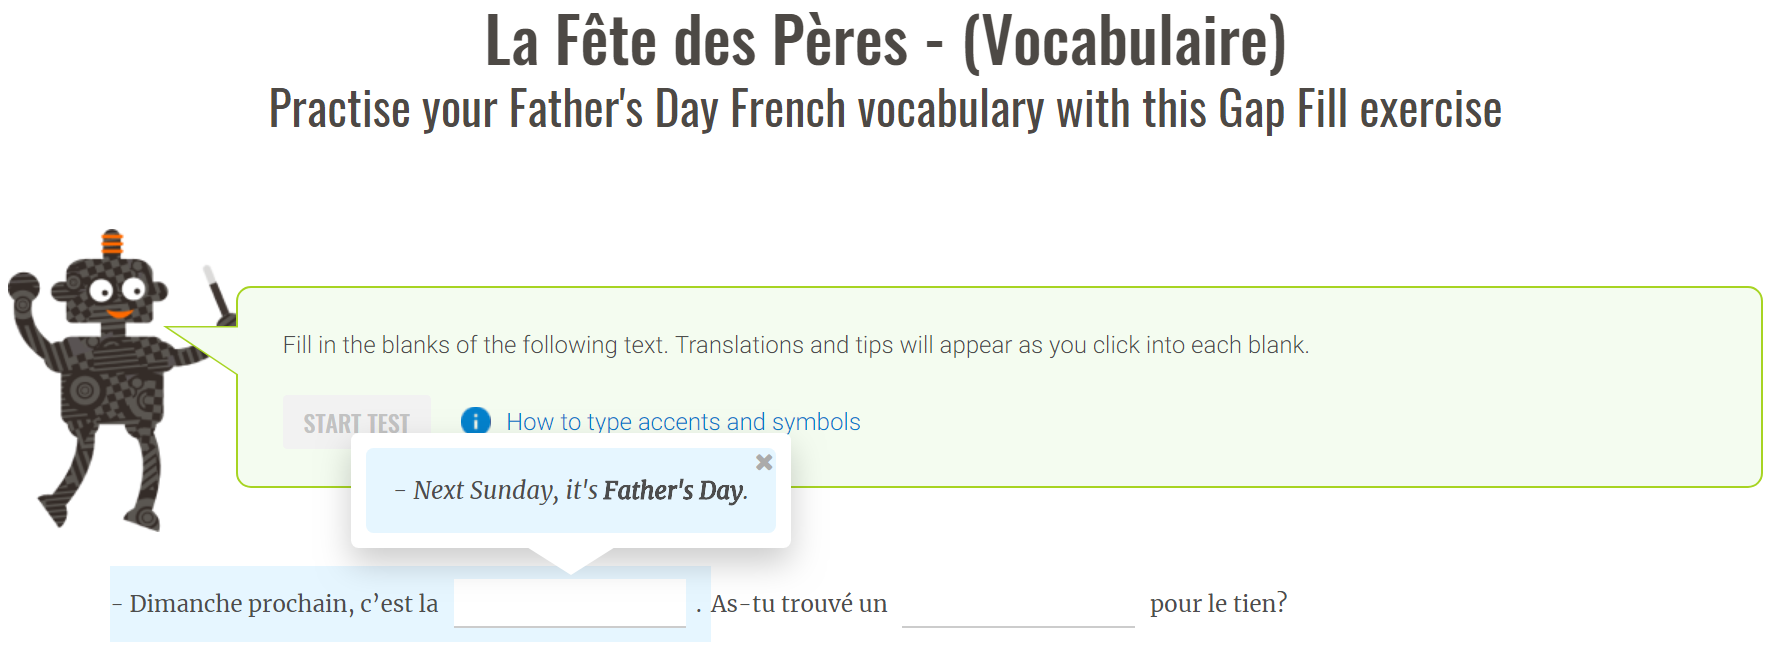Click the blue info circle icon
Viewport: 1772px width, 651px height.
click(x=476, y=421)
